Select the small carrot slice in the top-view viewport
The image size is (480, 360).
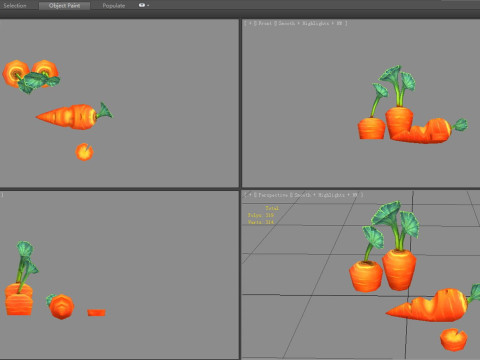[84, 152]
